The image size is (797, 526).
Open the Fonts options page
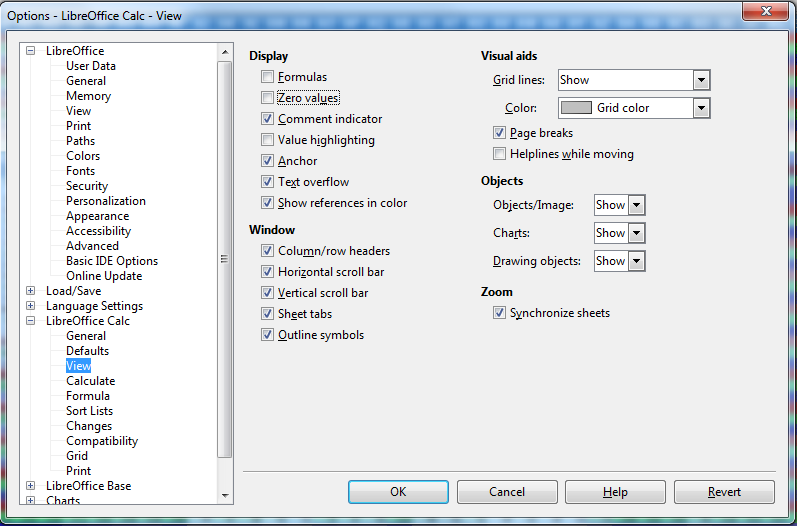(x=80, y=171)
